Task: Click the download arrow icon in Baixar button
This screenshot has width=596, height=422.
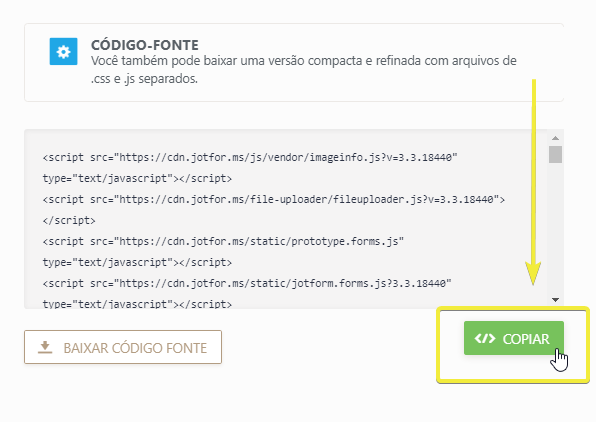Action: point(45,347)
